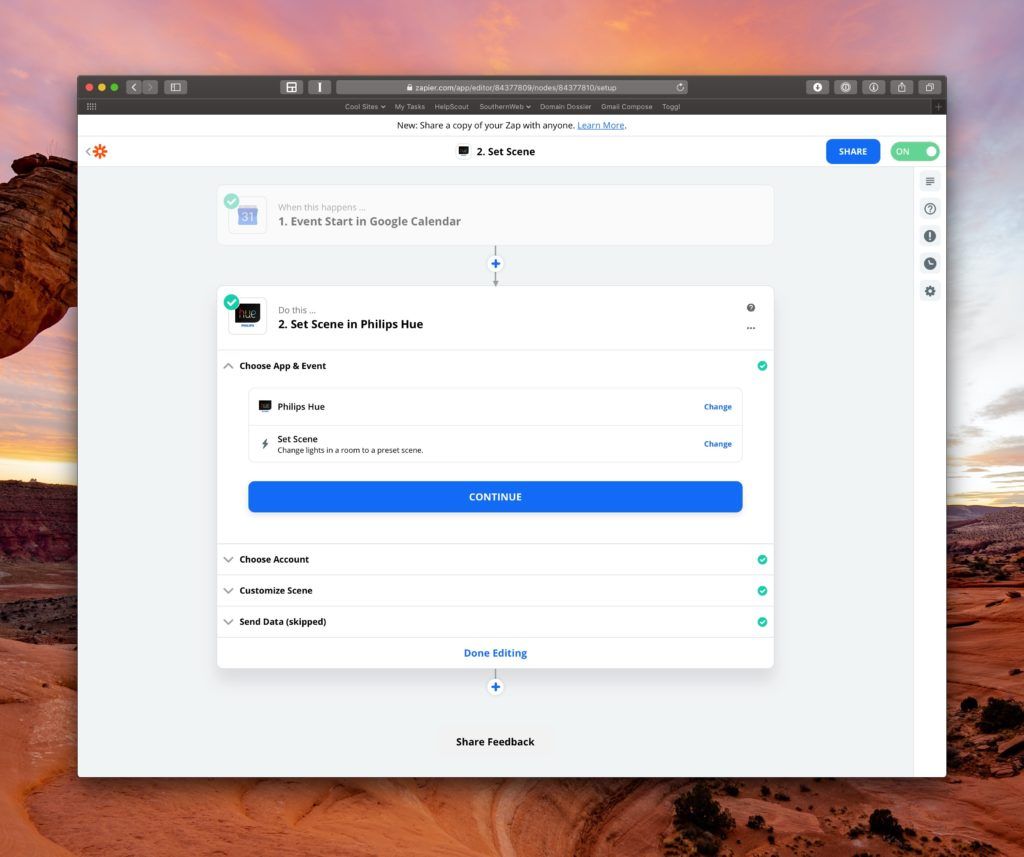Show all Safari tabs overview

(x=929, y=87)
